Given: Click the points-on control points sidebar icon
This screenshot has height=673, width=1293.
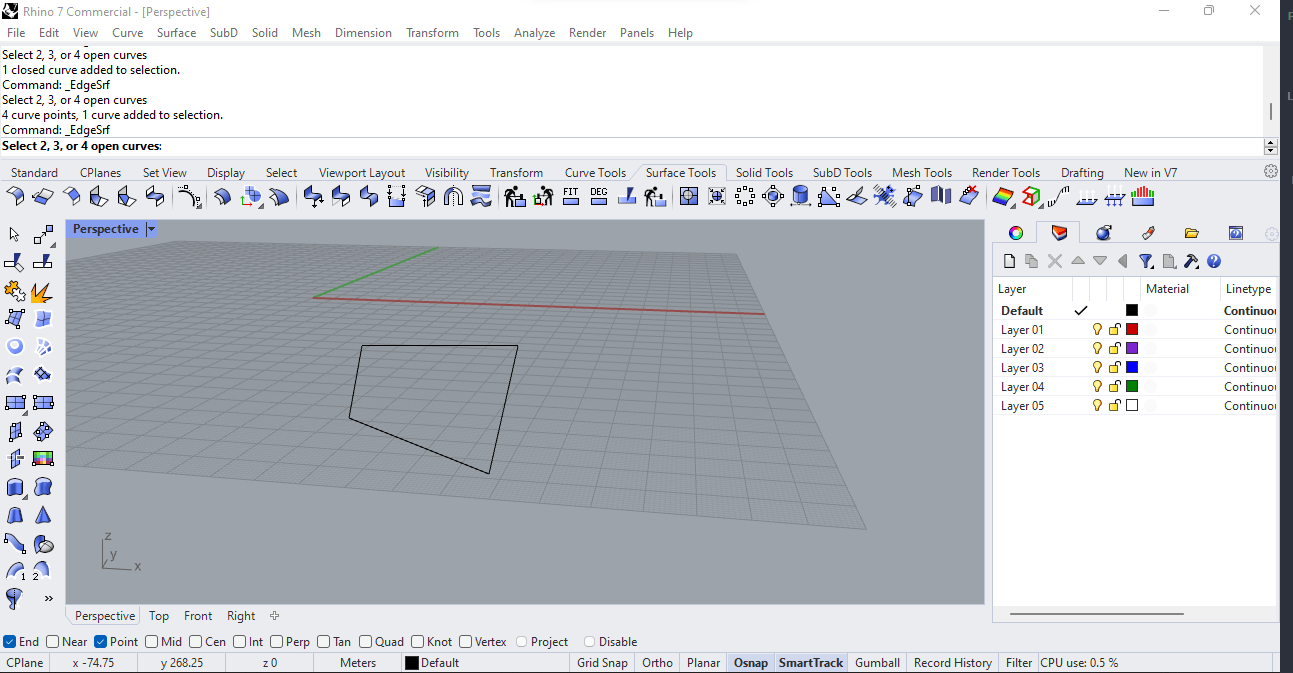Looking at the screenshot, I should [x=43, y=235].
